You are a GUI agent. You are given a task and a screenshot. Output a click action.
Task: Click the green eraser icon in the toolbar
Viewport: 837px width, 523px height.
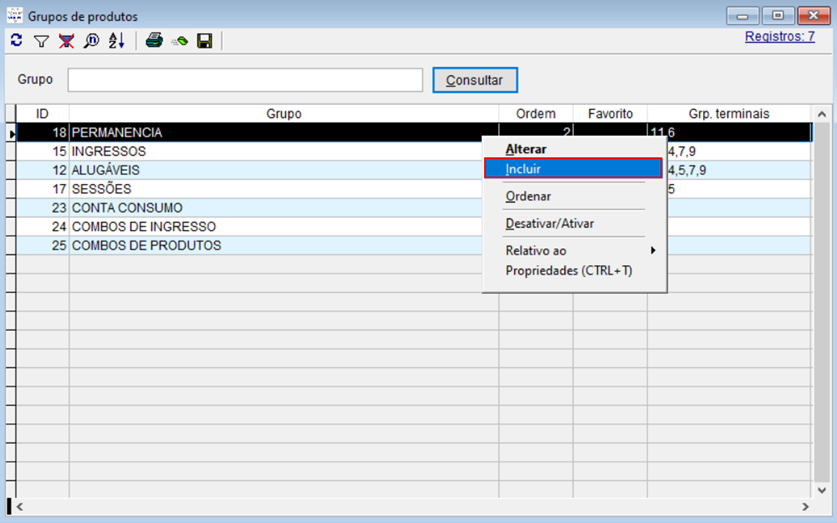[x=180, y=41]
